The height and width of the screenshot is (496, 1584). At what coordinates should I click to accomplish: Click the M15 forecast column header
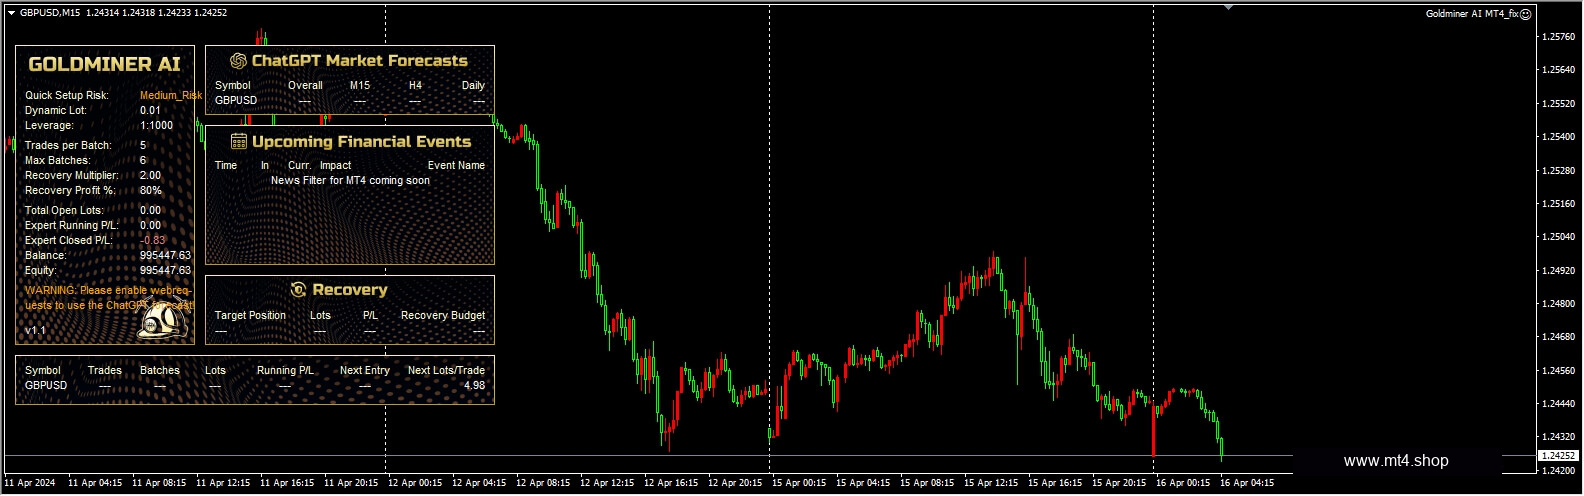360,85
